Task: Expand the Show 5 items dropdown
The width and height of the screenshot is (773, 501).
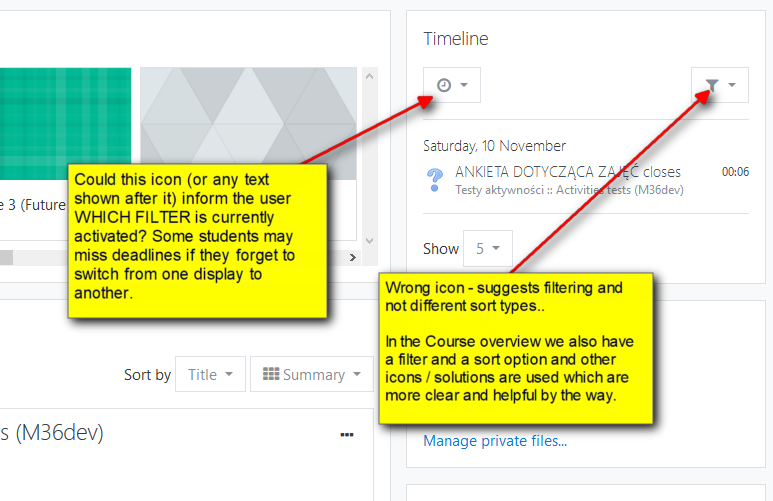Action: [x=488, y=248]
